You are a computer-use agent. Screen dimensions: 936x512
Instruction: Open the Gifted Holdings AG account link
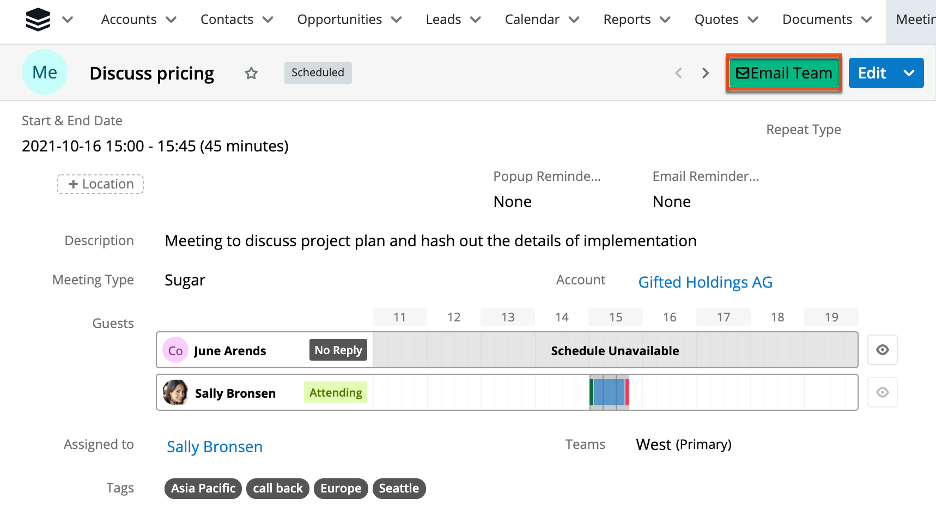point(705,282)
